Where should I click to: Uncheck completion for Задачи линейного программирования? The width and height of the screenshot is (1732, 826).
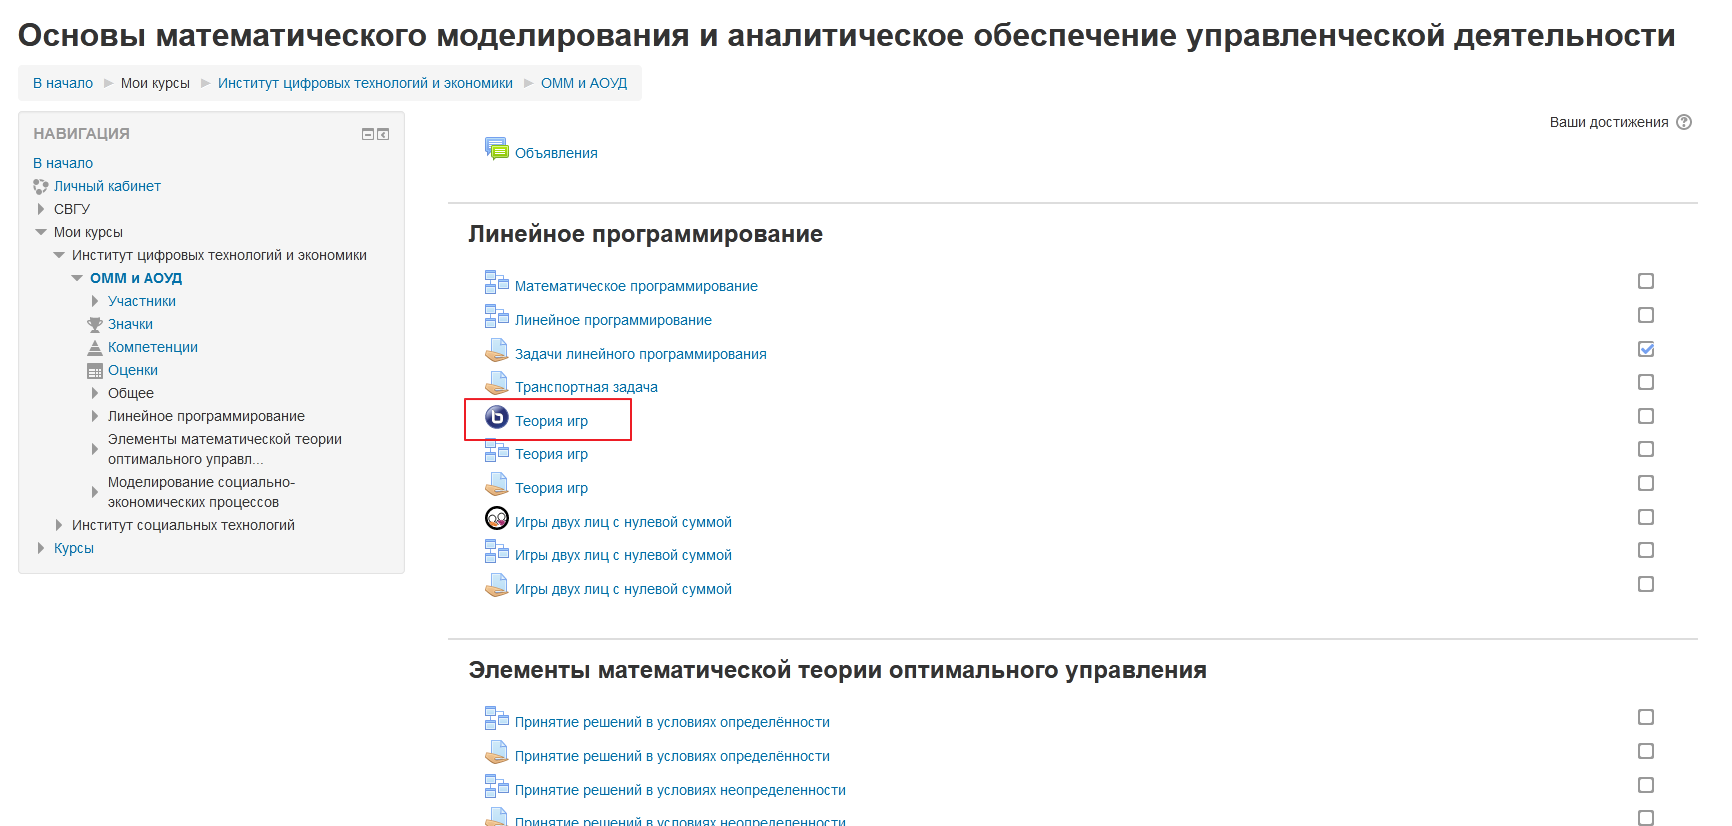[x=1645, y=349]
